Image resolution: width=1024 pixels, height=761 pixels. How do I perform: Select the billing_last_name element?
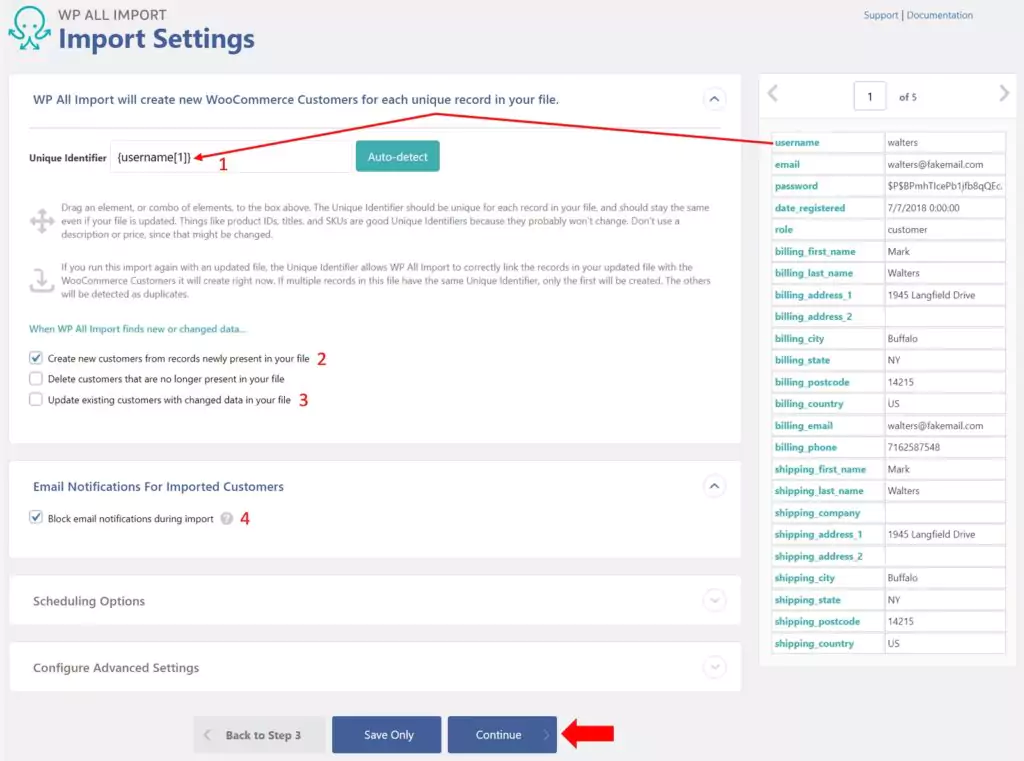[814, 273]
